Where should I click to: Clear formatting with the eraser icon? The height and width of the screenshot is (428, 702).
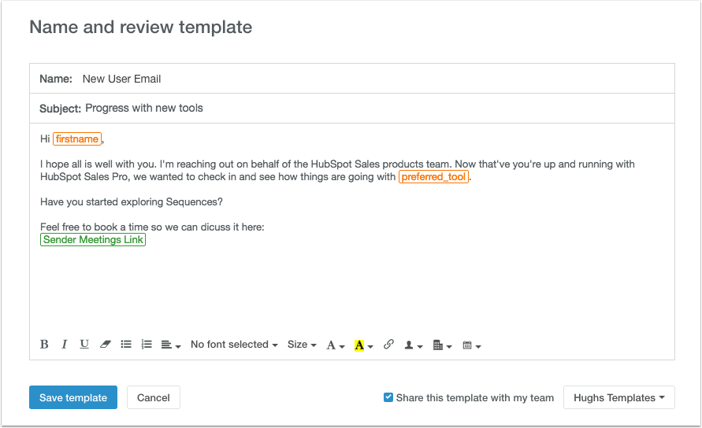[x=105, y=344]
